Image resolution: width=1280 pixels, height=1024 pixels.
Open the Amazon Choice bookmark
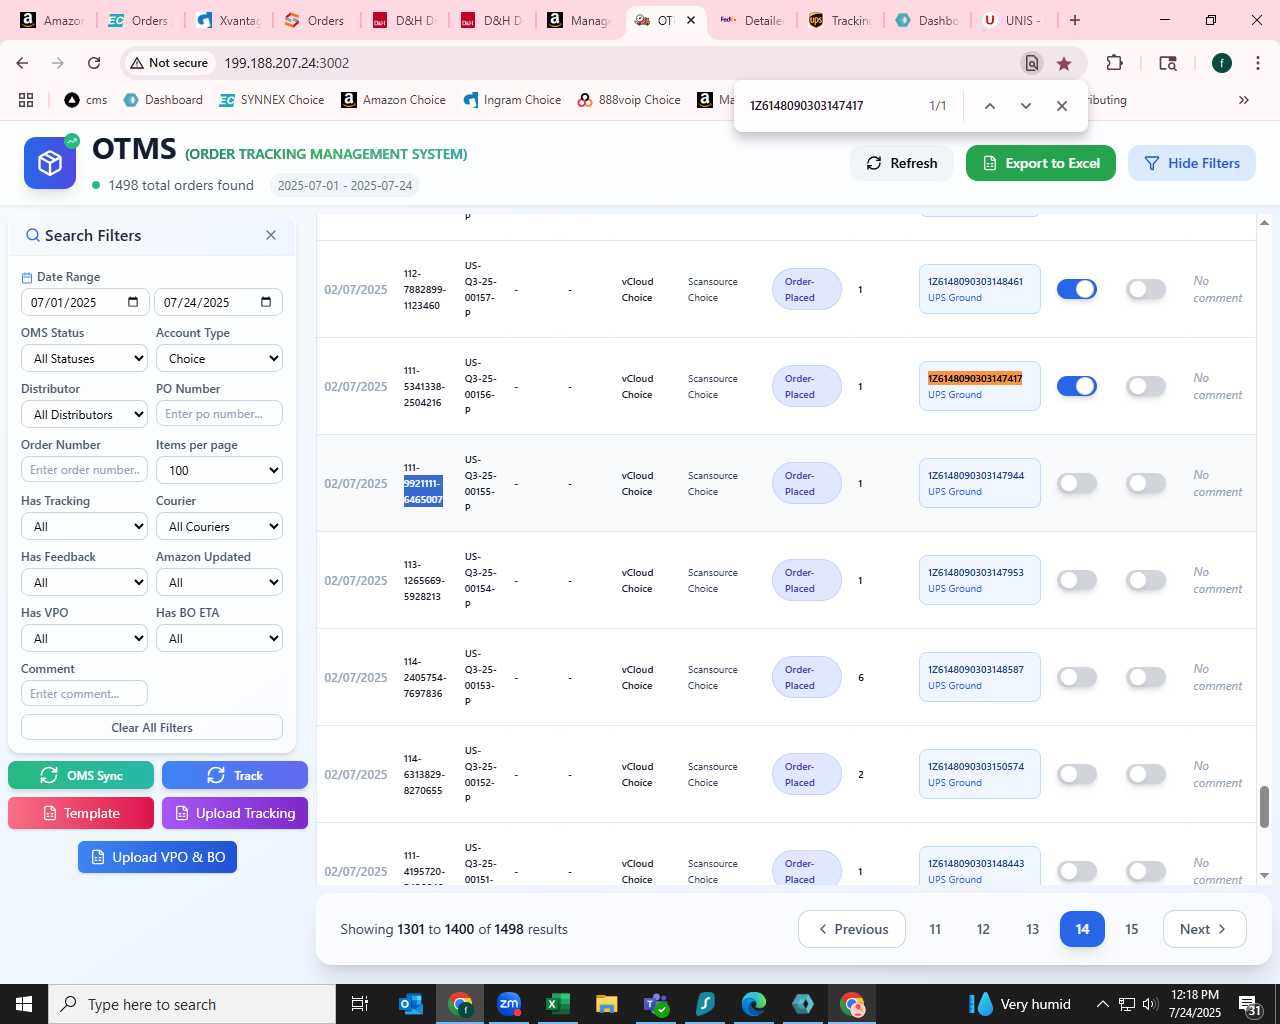tap(394, 100)
